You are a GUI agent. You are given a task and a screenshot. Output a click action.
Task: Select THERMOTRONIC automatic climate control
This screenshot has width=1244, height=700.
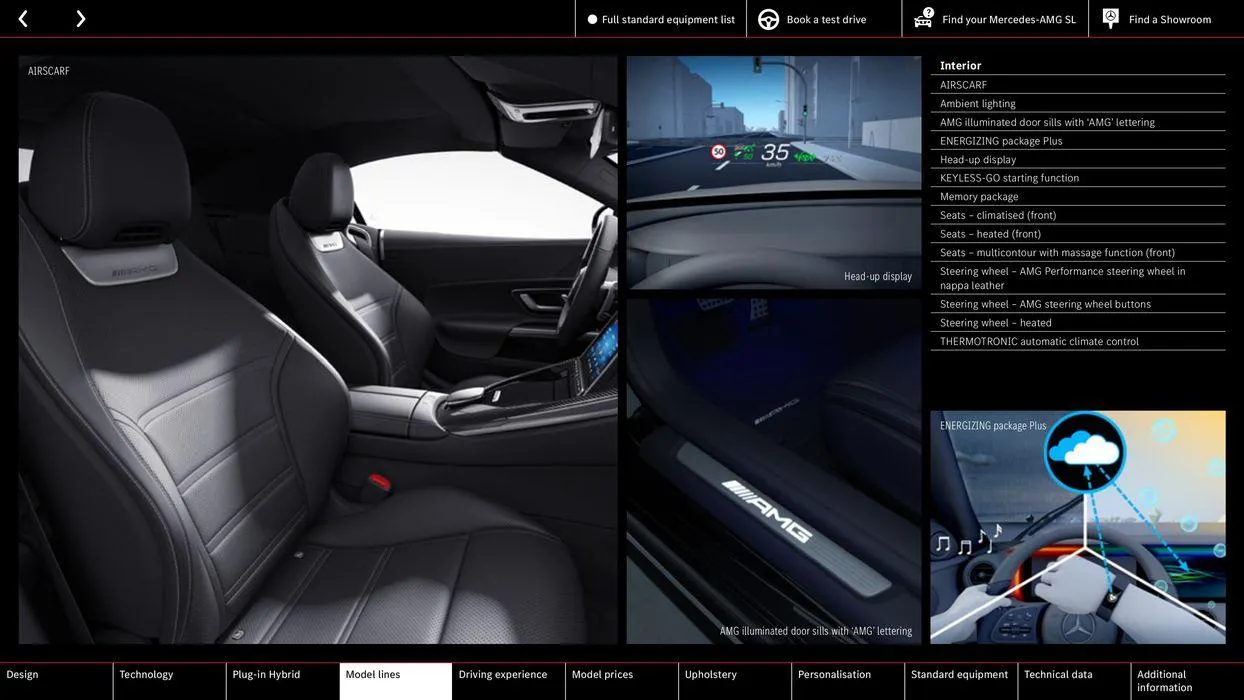(x=1040, y=340)
